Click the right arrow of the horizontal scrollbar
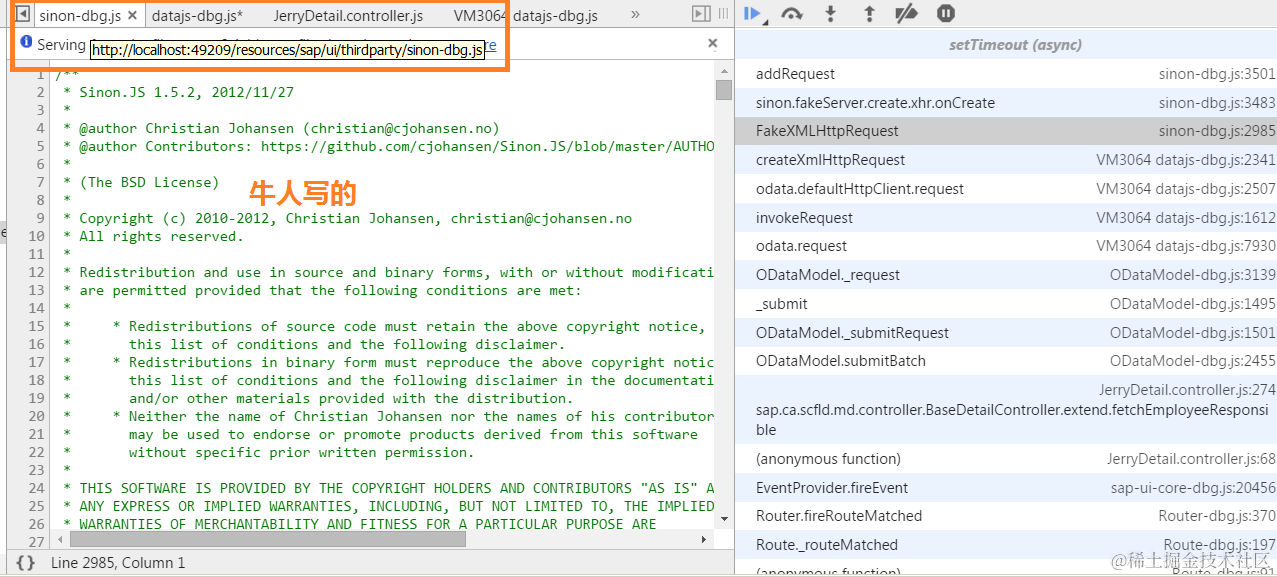Image resolution: width=1277 pixels, height=577 pixels. 706,539
